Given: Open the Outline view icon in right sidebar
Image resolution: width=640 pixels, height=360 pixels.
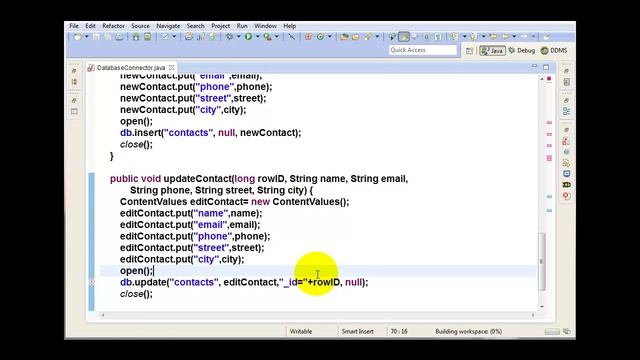Looking at the screenshot, I should 567,111.
